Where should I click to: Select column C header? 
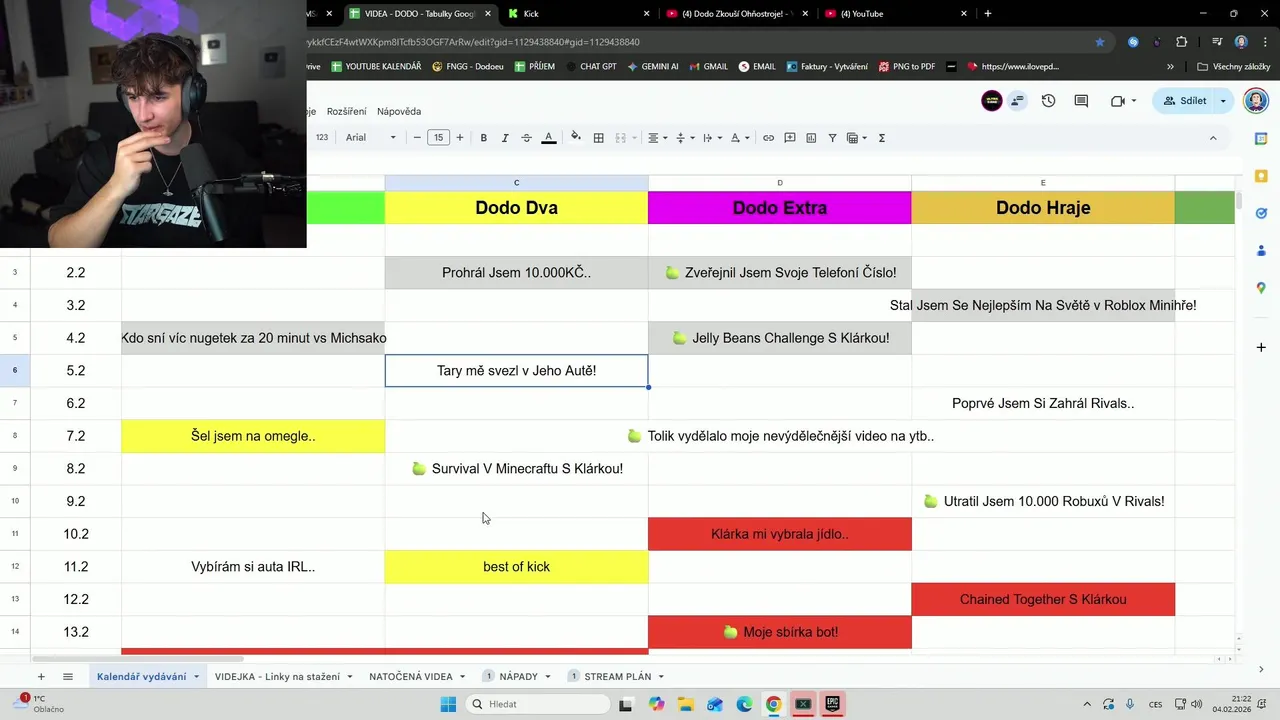coord(516,183)
